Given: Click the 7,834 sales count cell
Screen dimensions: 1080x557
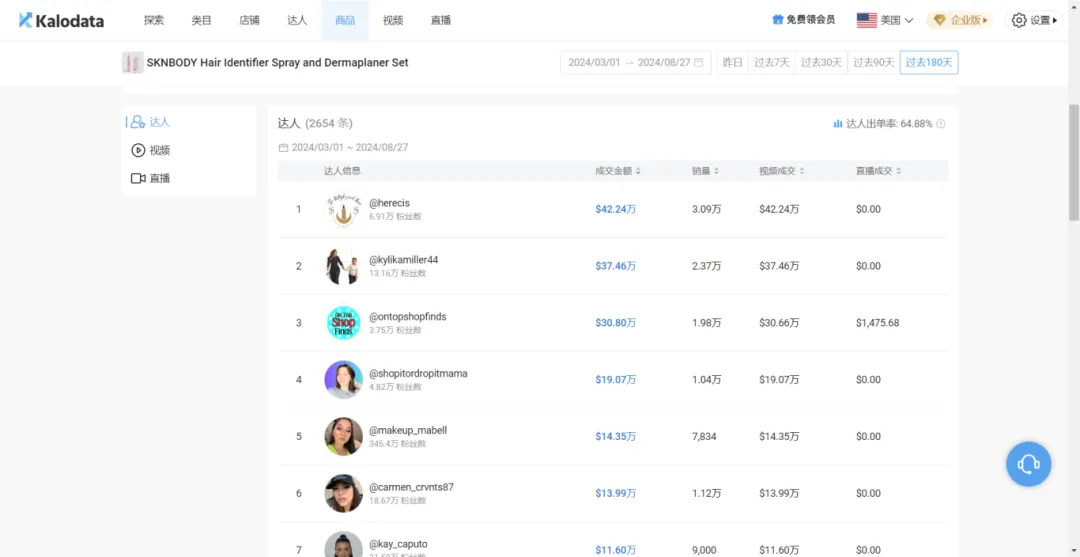Looking at the screenshot, I should pyautogui.click(x=704, y=437).
